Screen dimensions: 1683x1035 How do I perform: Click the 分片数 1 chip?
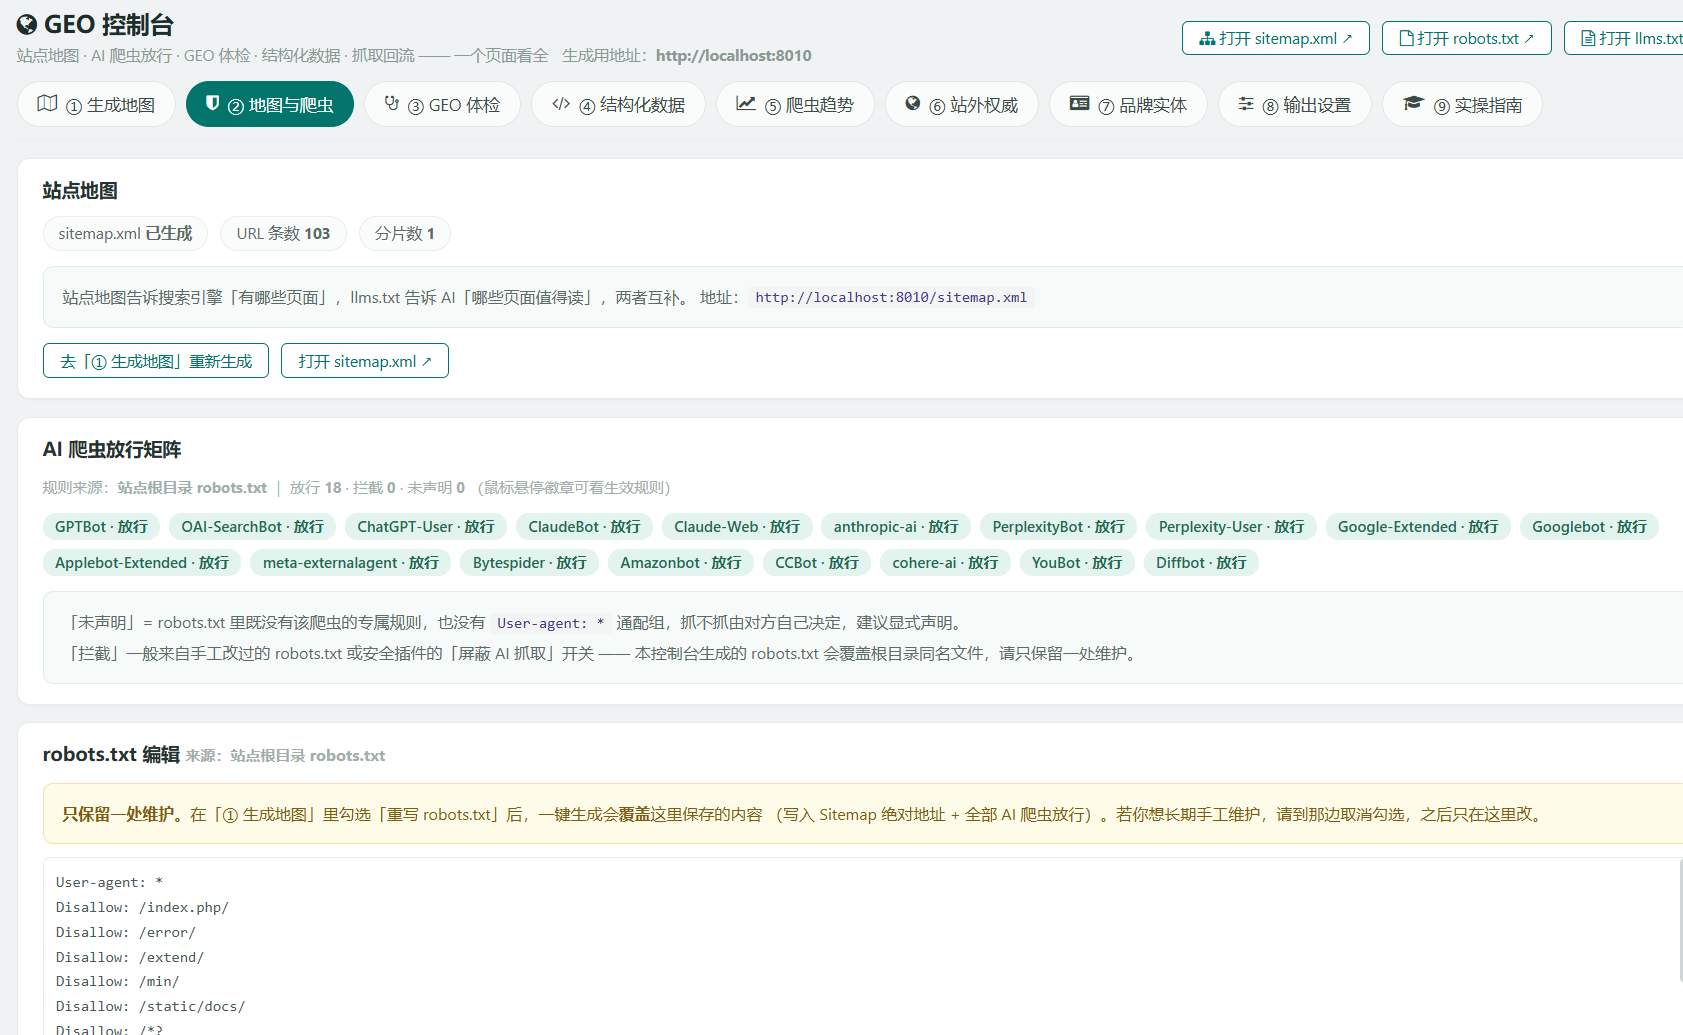click(404, 233)
